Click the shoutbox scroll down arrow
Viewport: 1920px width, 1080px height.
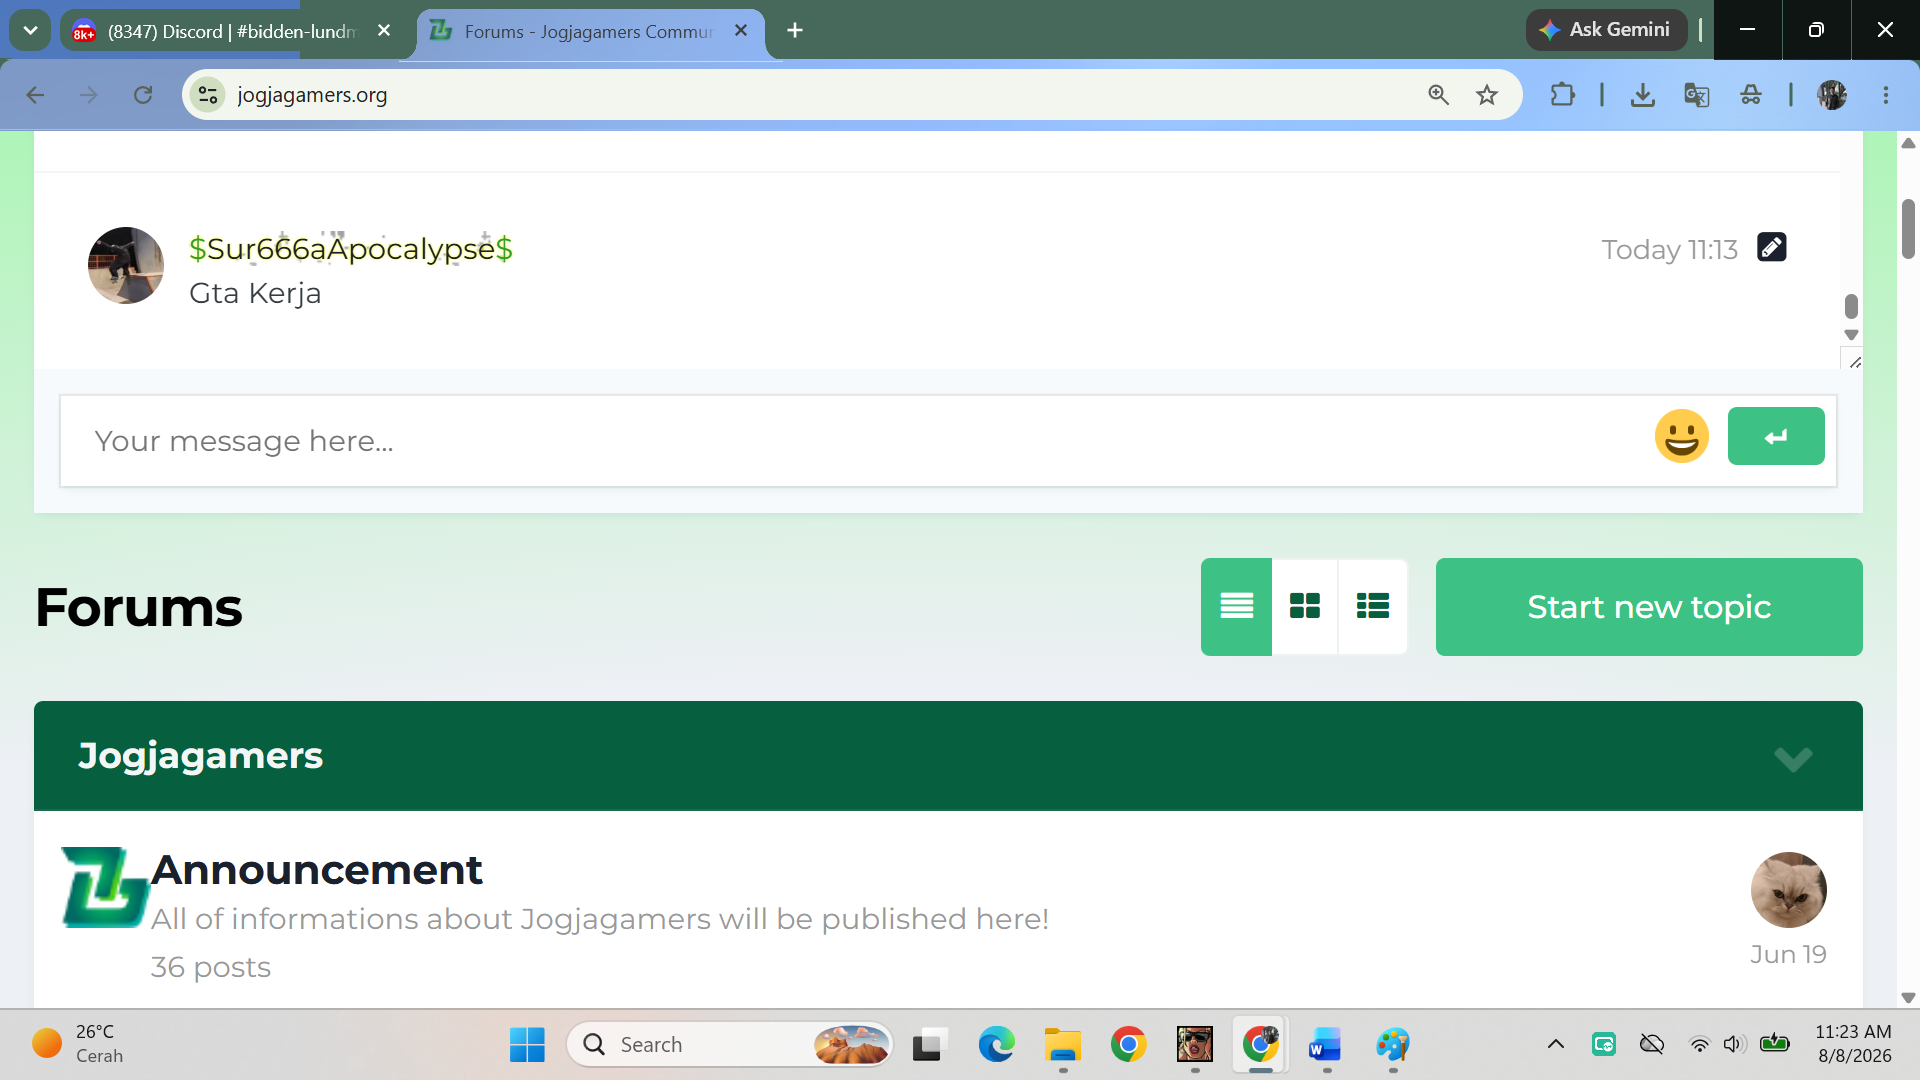(x=1851, y=335)
